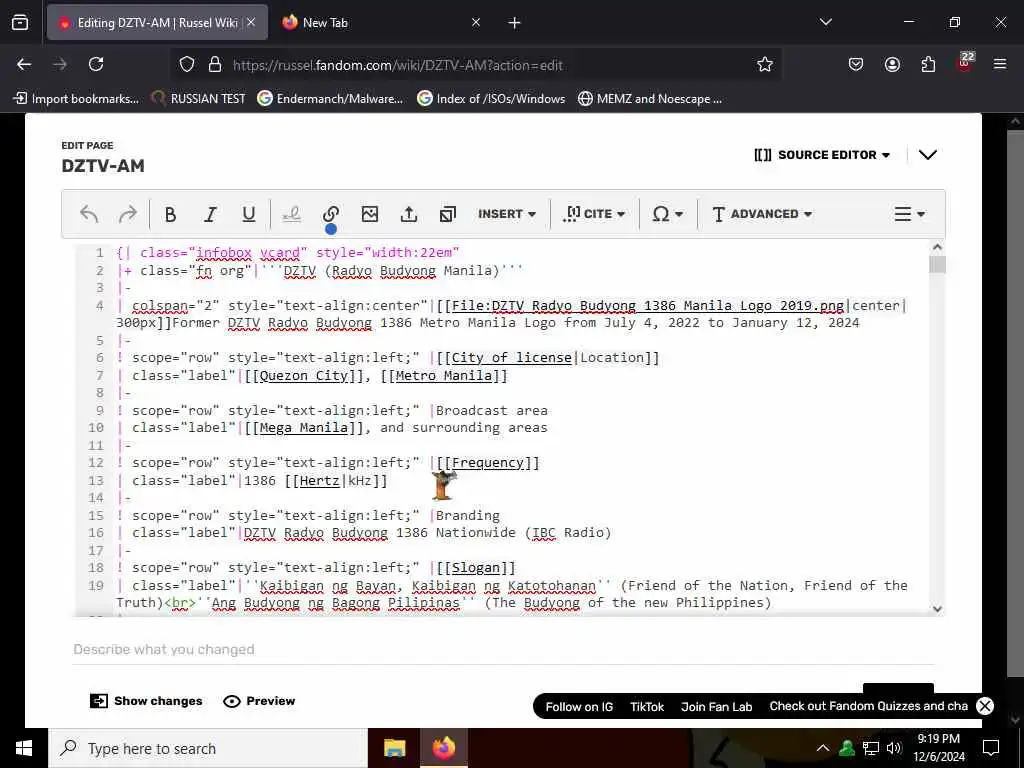The image size is (1024, 768).
Task: Open the Firefox application menu
Action: 1000,64
